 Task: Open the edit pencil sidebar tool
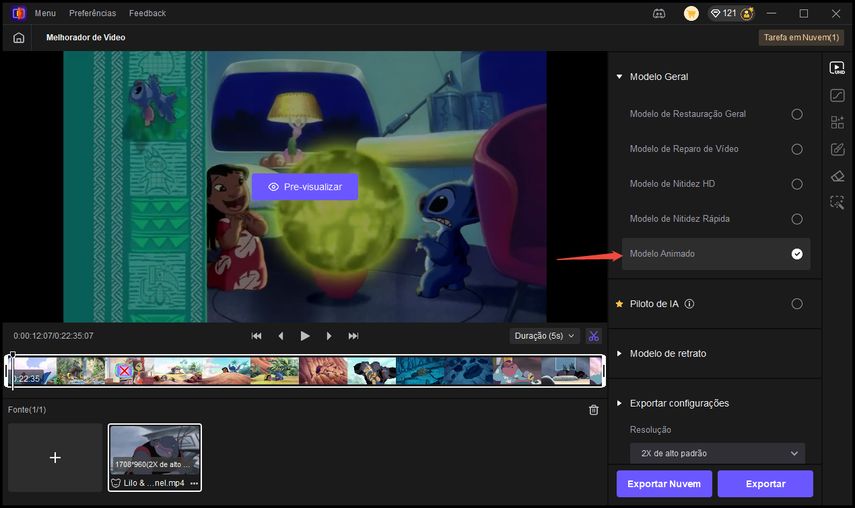[x=837, y=149]
